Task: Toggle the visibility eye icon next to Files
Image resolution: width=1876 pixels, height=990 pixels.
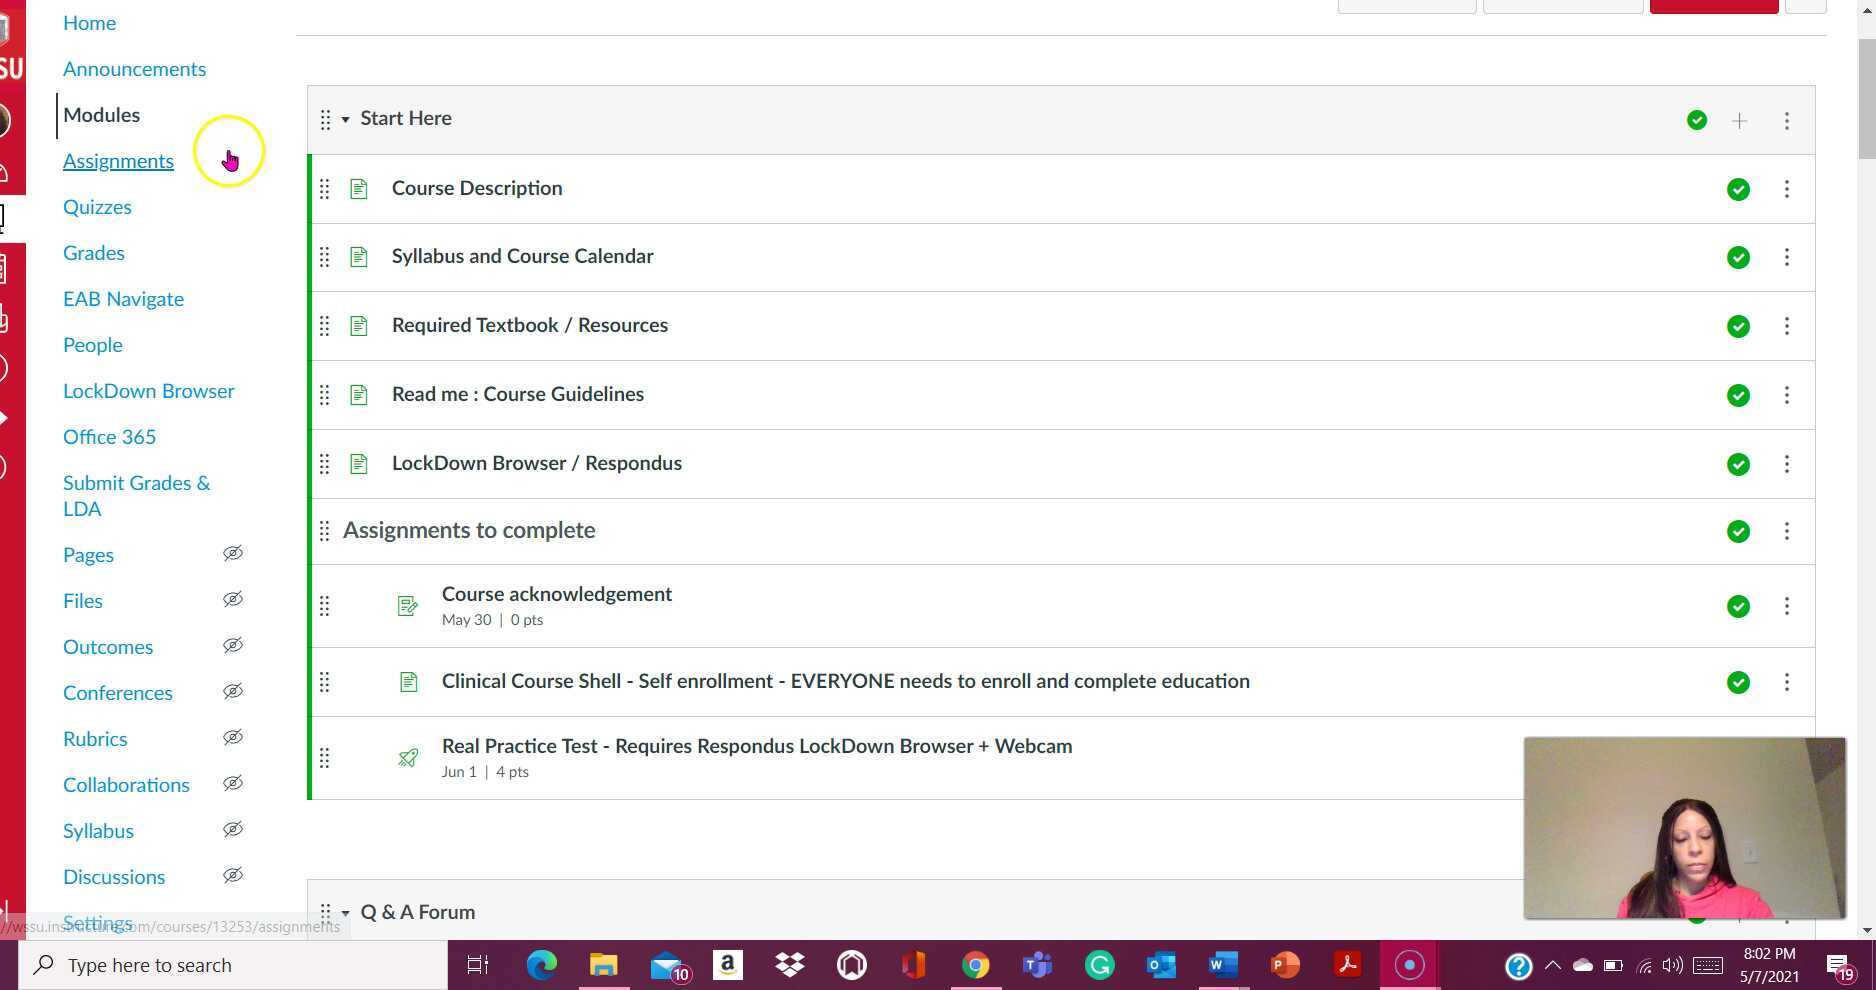Action: coord(233,599)
